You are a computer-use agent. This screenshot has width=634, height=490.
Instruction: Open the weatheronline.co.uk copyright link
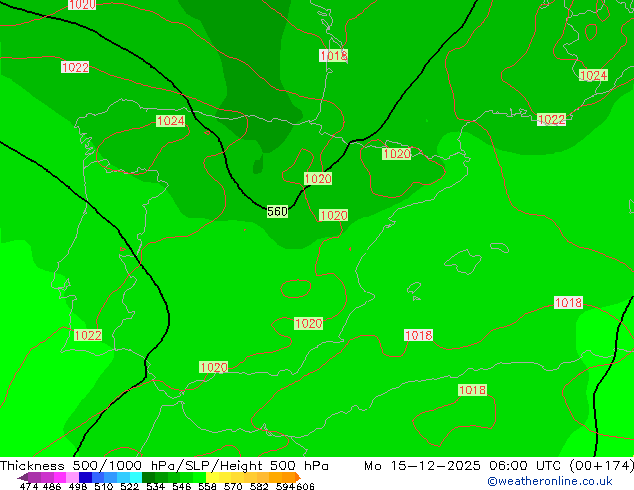click(x=550, y=481)
